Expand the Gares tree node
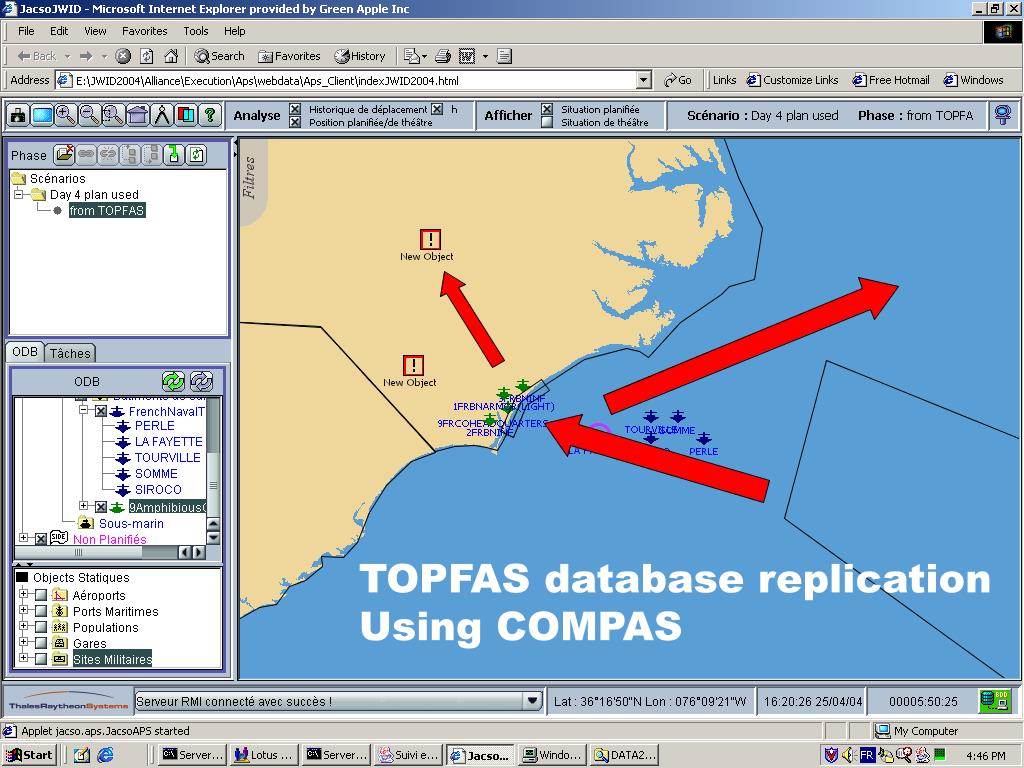Viewport: 1024px width, 768px height. 24,643
